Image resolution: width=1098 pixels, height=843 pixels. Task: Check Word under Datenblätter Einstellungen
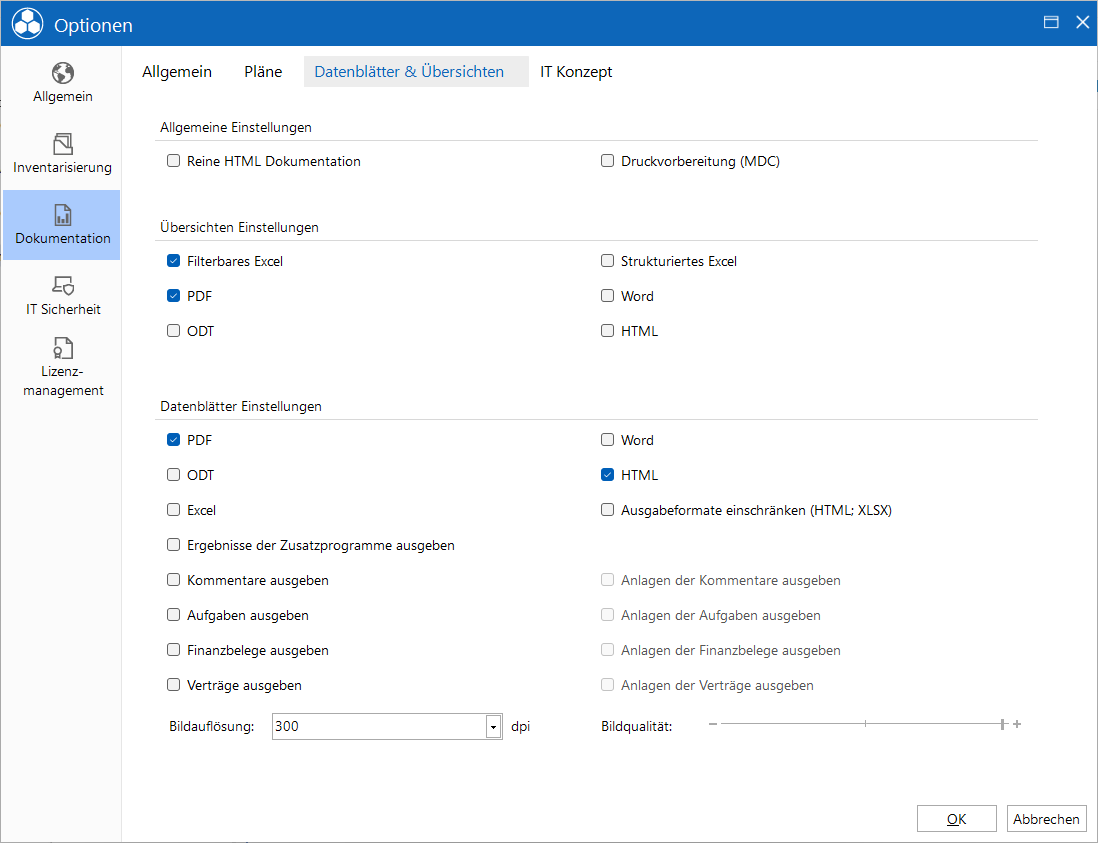[607, 440]
